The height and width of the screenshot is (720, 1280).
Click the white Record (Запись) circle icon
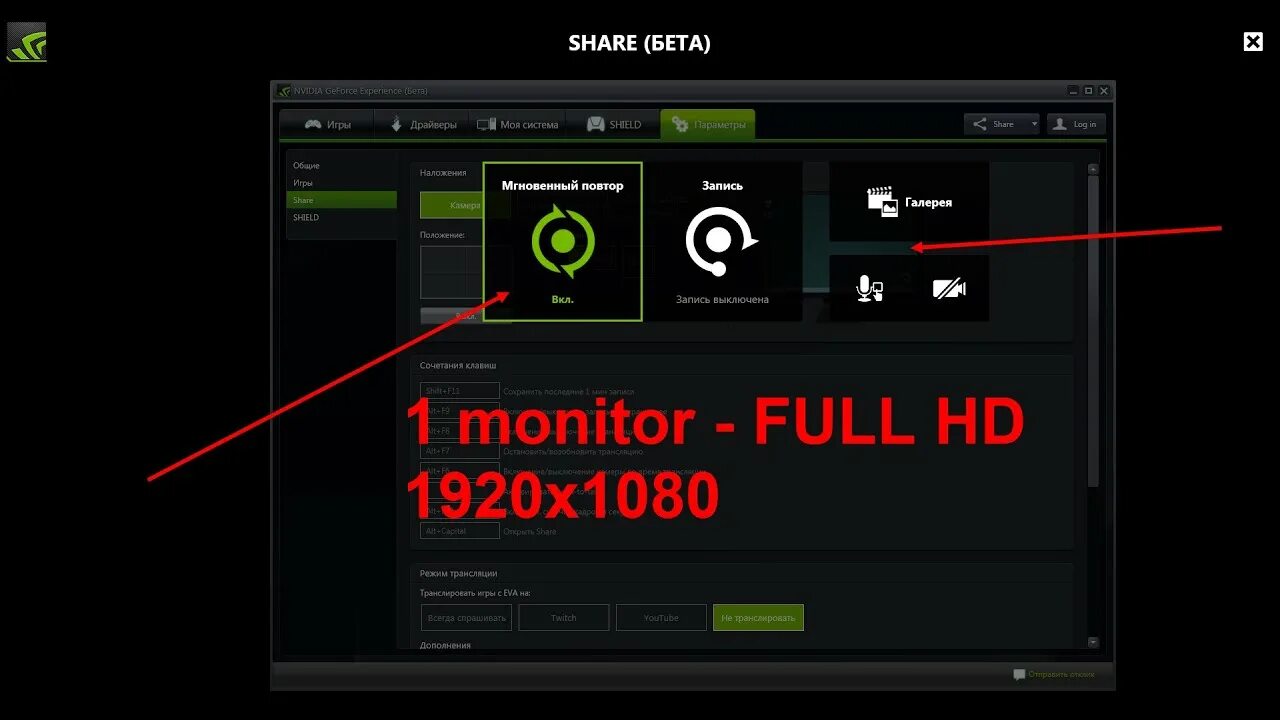720,241
